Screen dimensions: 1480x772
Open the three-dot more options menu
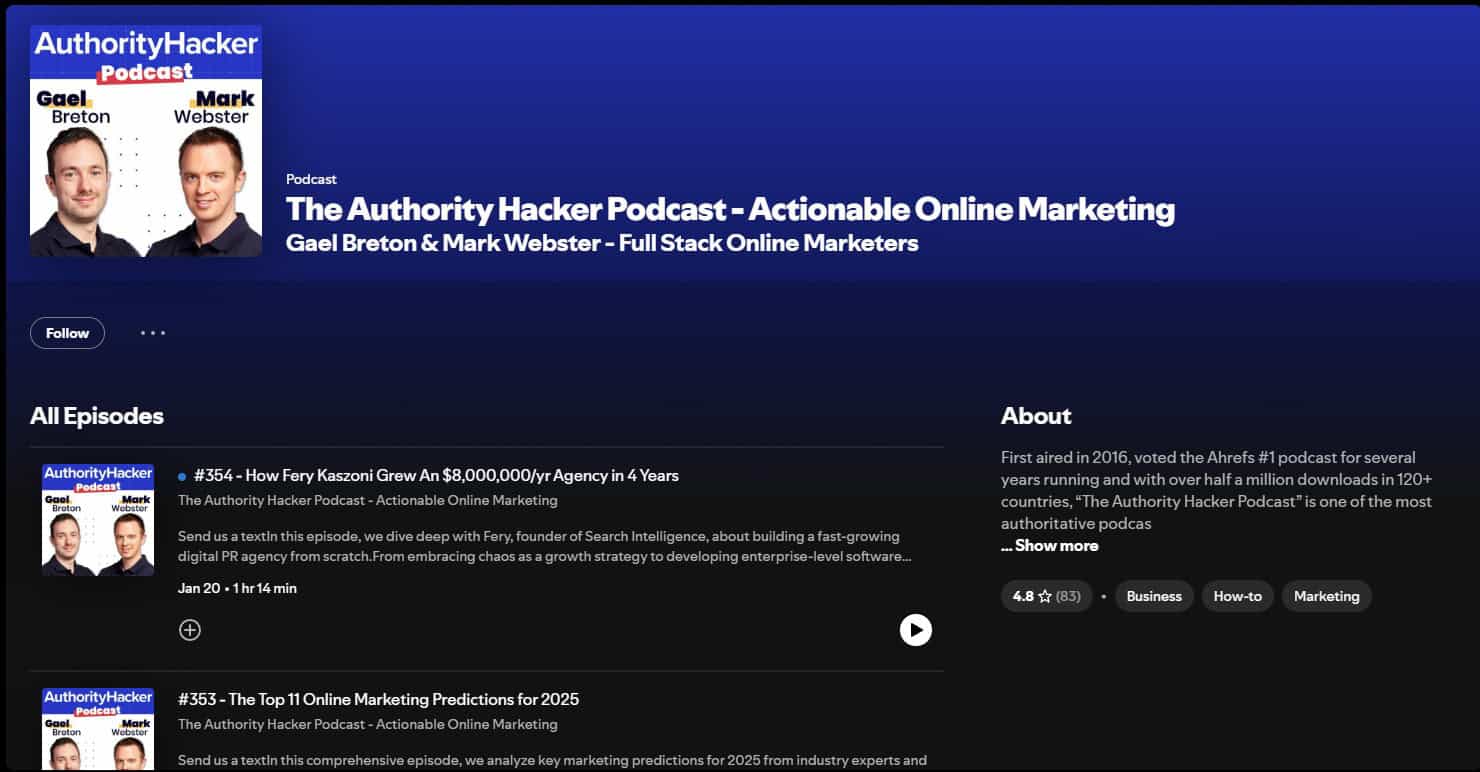coord(153,333)
